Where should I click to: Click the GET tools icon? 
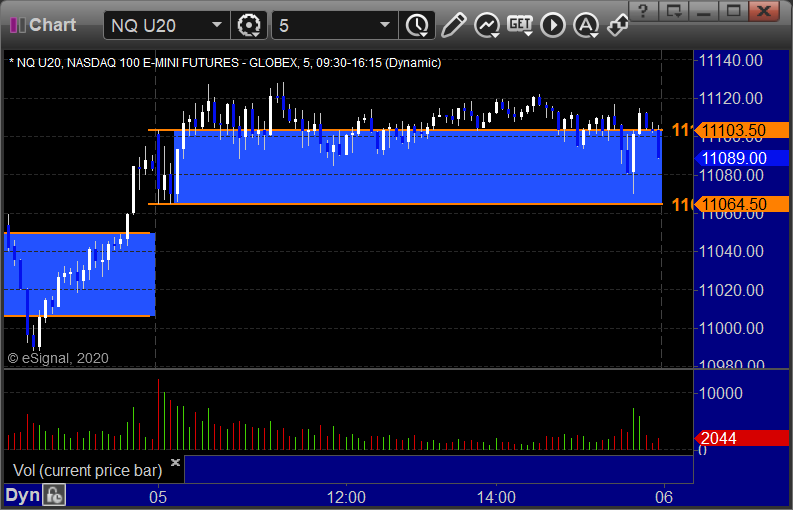pyautogui.click(x=520, y=25)
